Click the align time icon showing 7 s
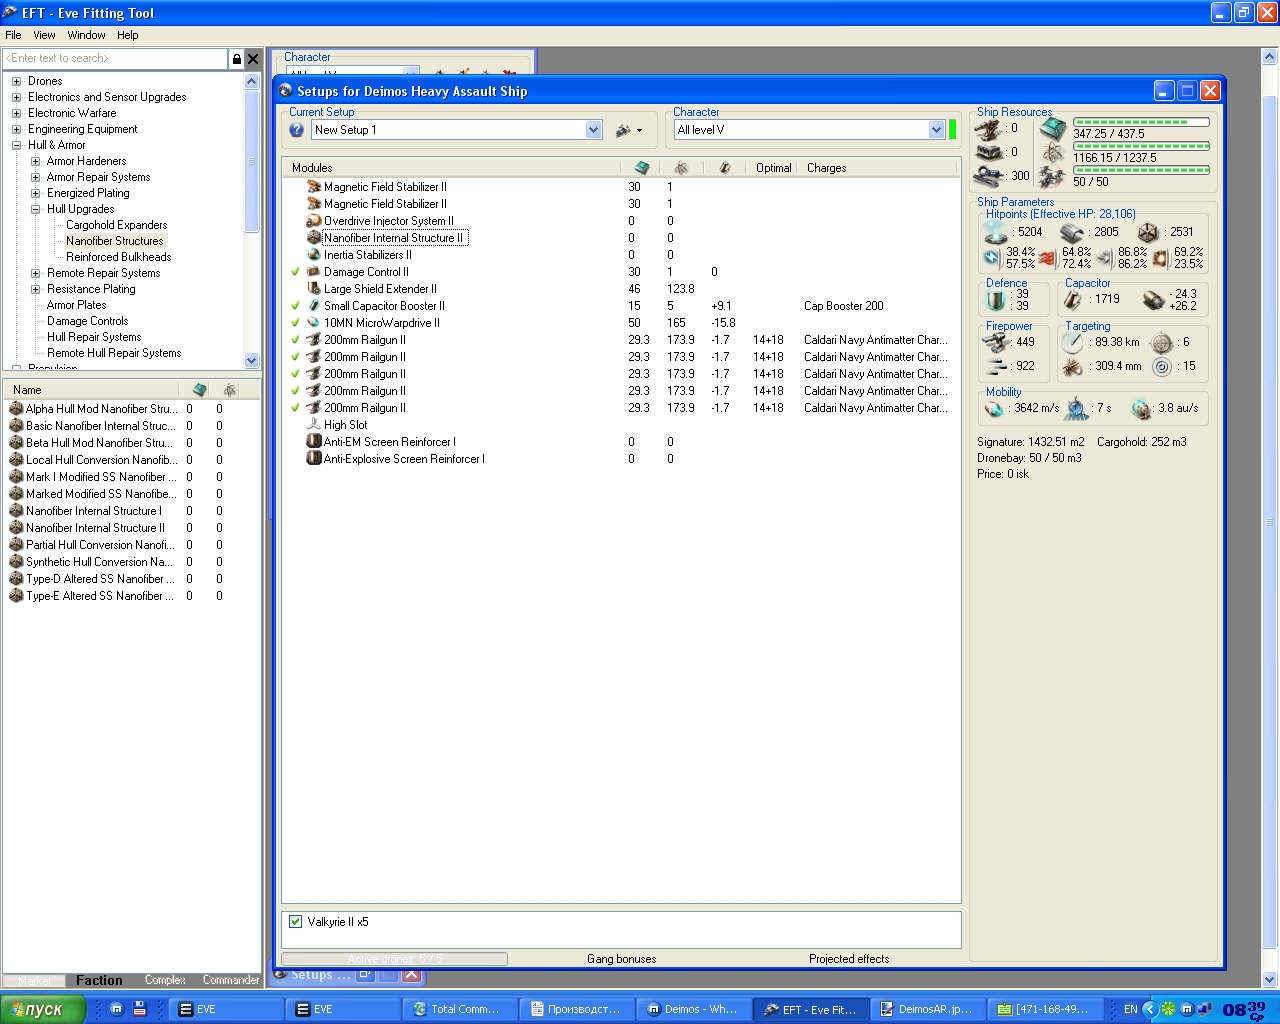The height and width of the screenshot is (1024, 1280). click(x=1077, y=408)
